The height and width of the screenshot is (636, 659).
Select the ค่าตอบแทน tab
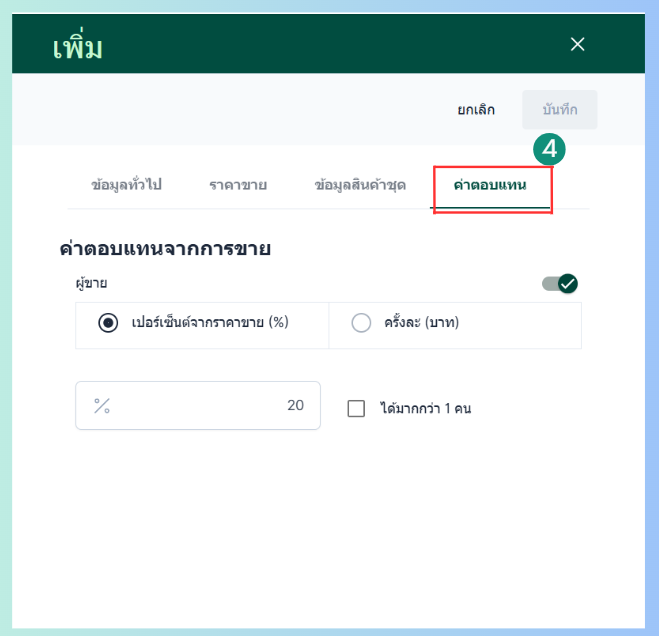pos(490,185)
